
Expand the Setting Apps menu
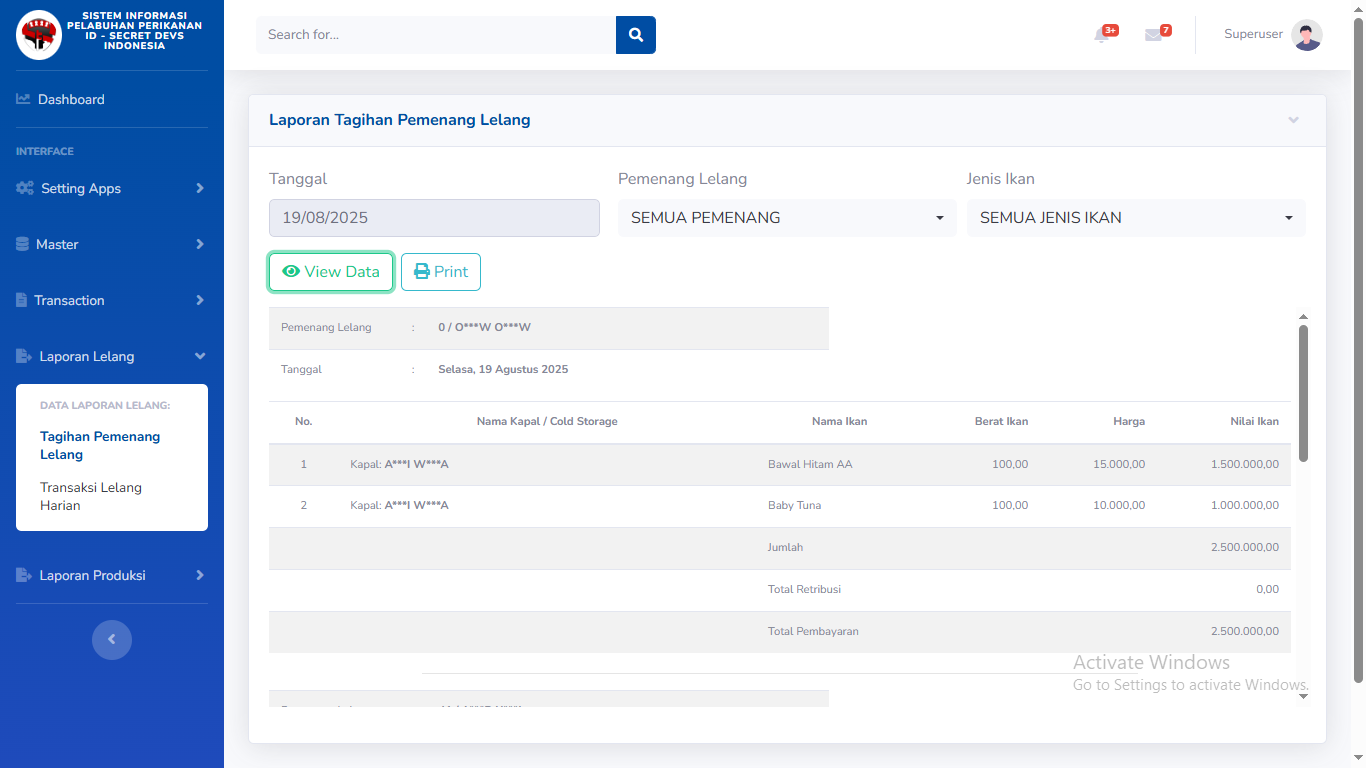111,188
